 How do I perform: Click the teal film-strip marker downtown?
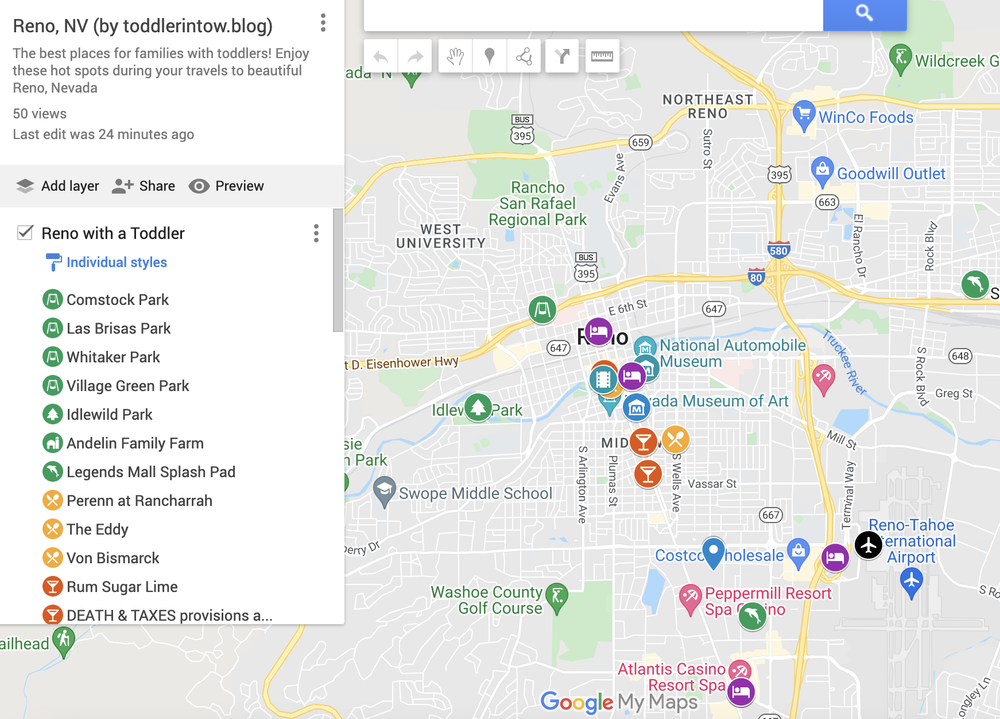coord(603,380)
